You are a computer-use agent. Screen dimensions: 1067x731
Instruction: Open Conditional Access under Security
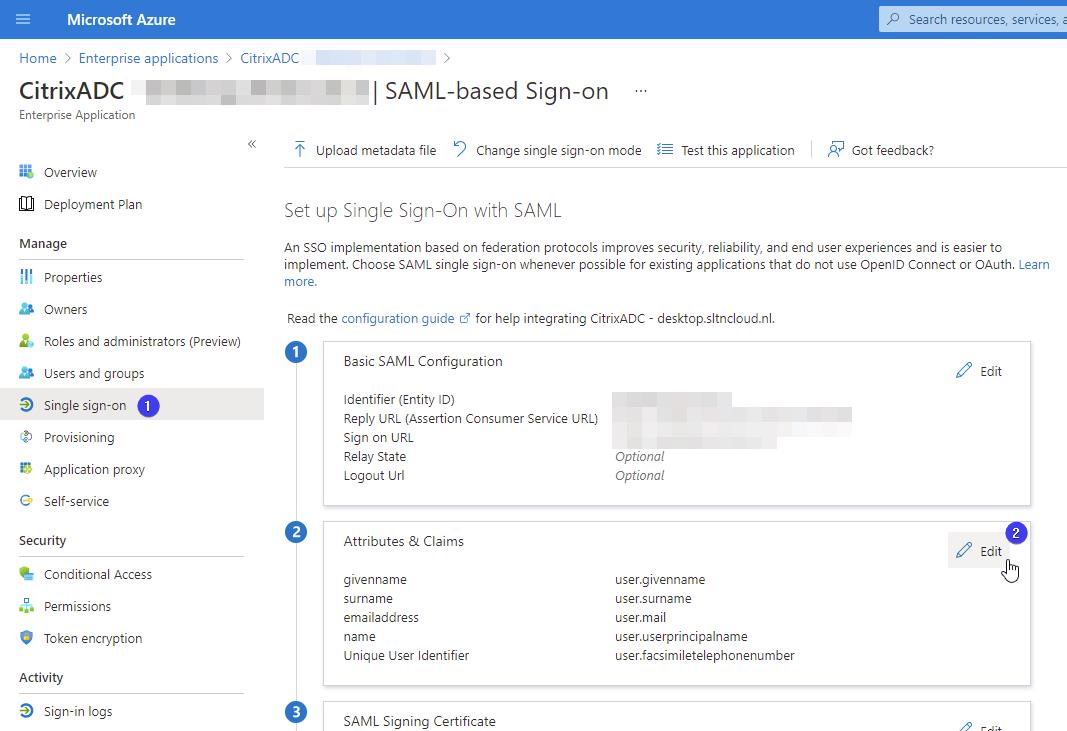(x=98, y=574)
